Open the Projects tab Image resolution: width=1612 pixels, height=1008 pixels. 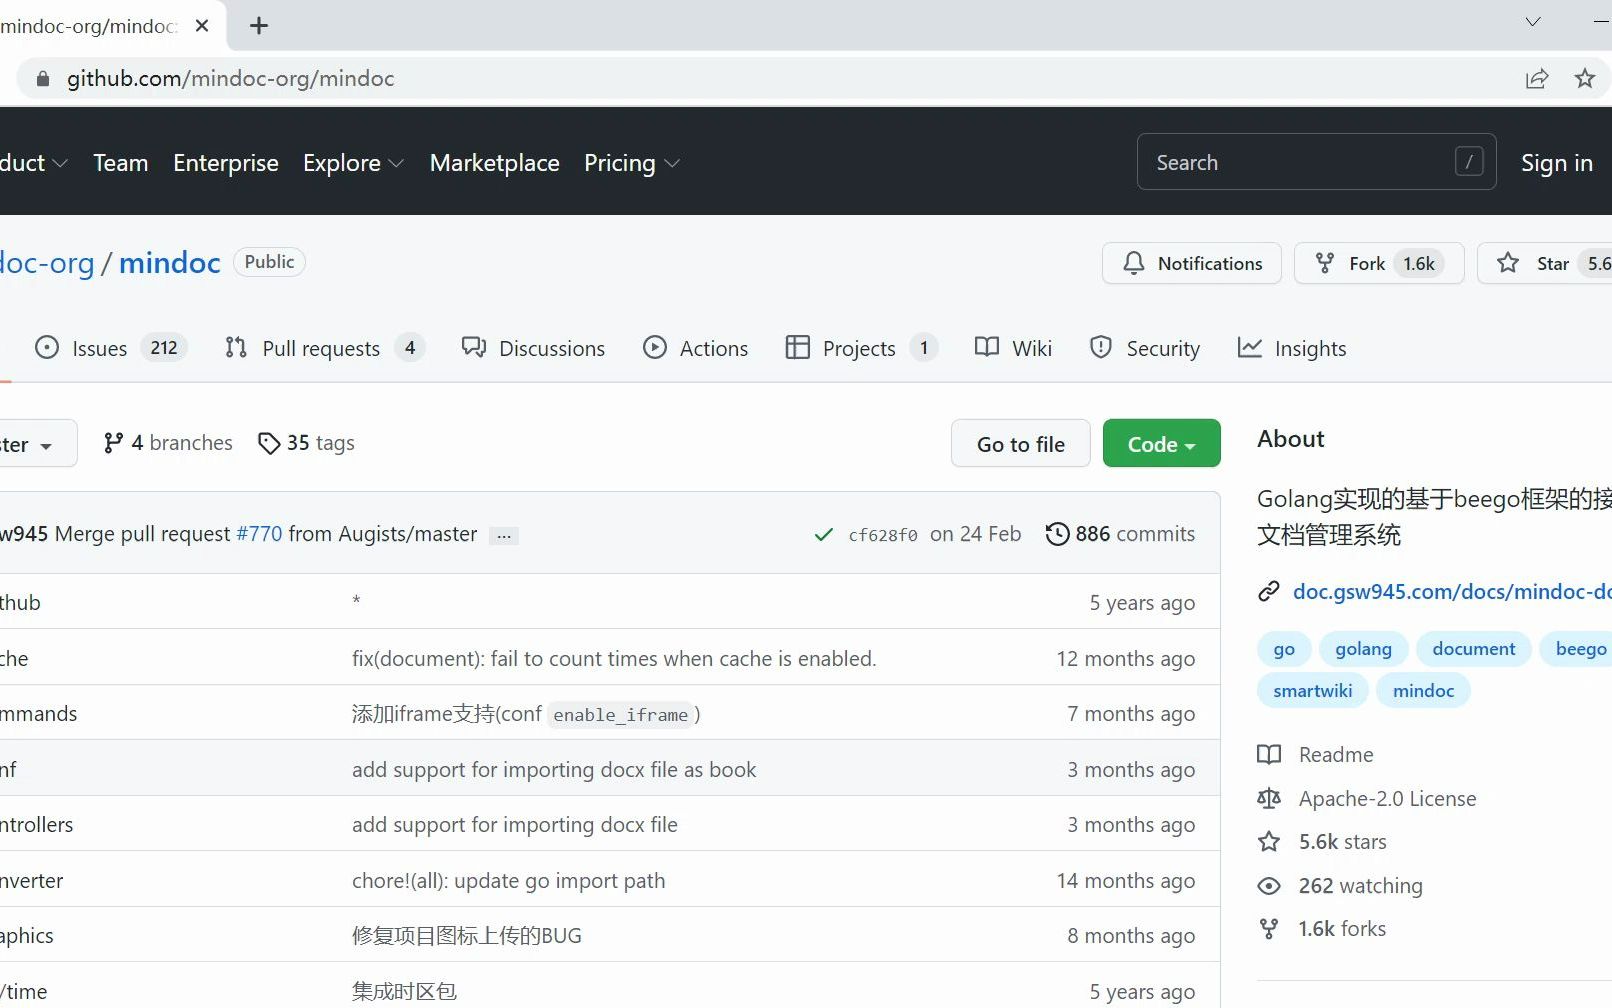click(861, 348)
